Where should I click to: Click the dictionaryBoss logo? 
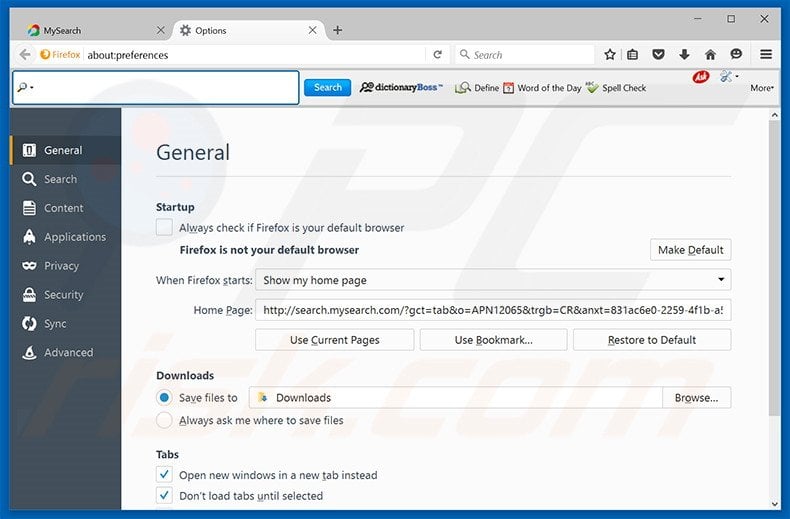tap(401, 87)
